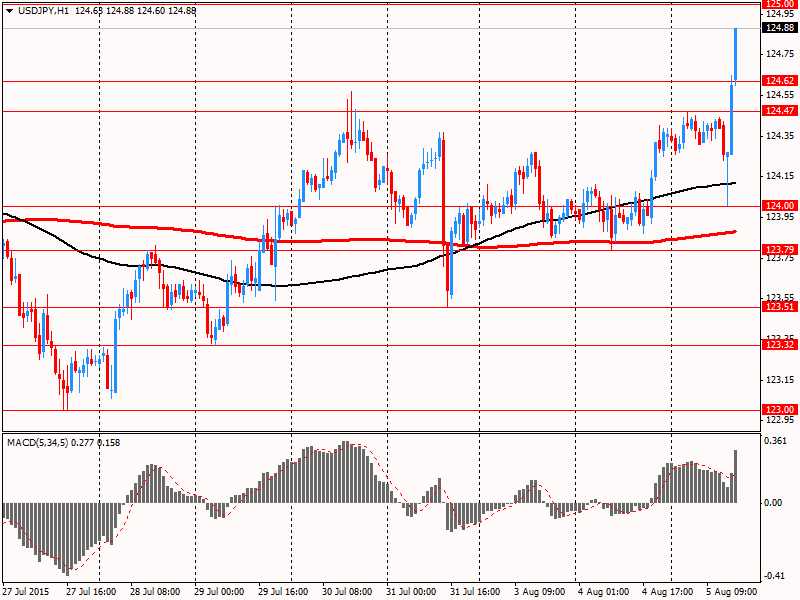This screenshot has width=800, height=600.
Task: Click the 27 Jul 16:00 time axis label
Action: point(91,592)
